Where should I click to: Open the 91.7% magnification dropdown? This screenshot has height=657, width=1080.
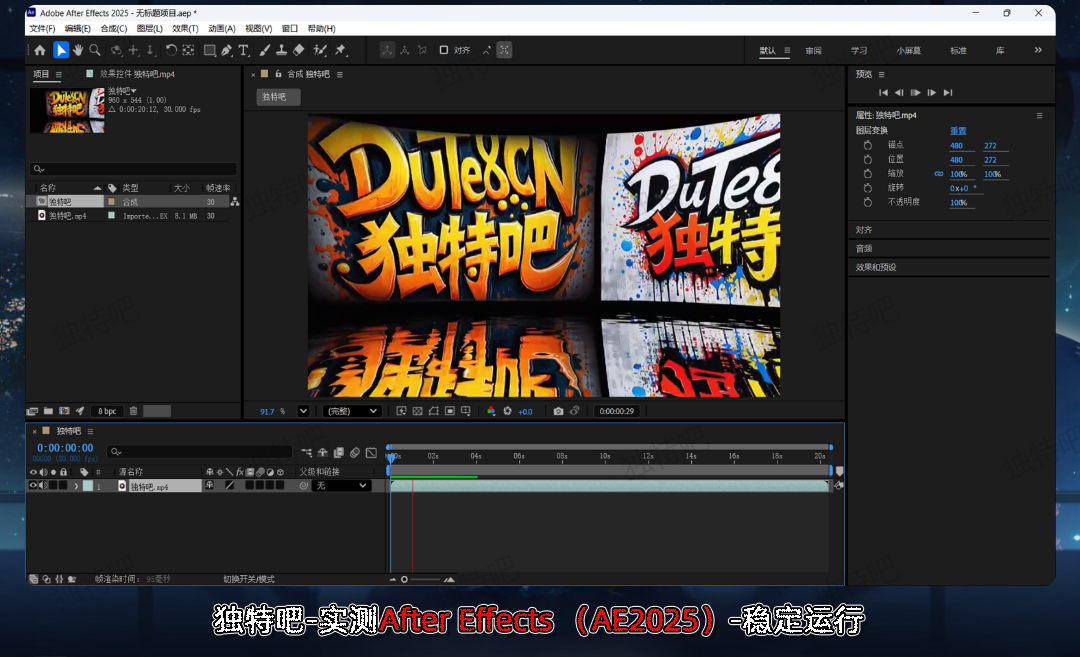click(303, 411)
